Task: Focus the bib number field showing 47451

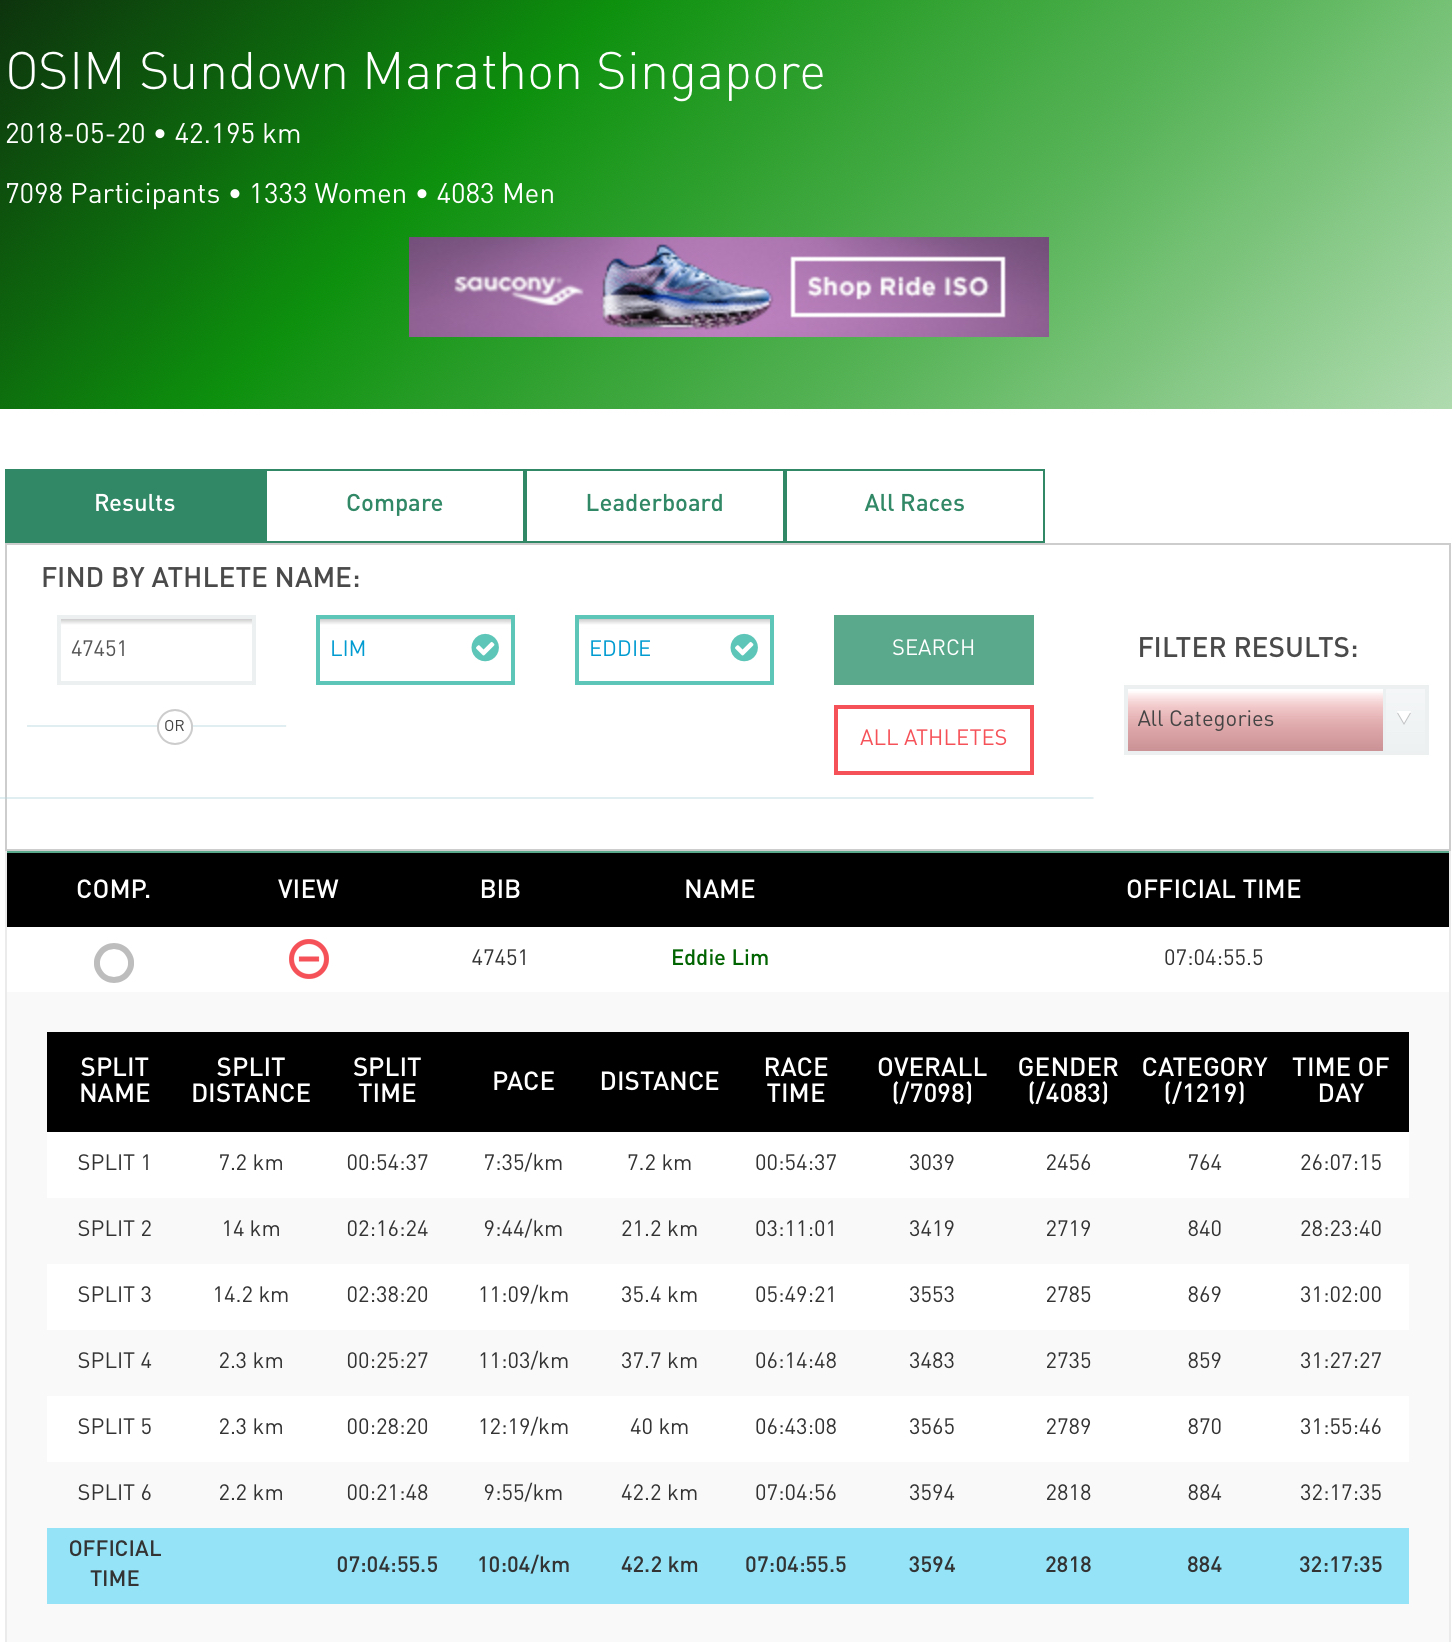Action: pyautogui.click(x=157, y=650)
